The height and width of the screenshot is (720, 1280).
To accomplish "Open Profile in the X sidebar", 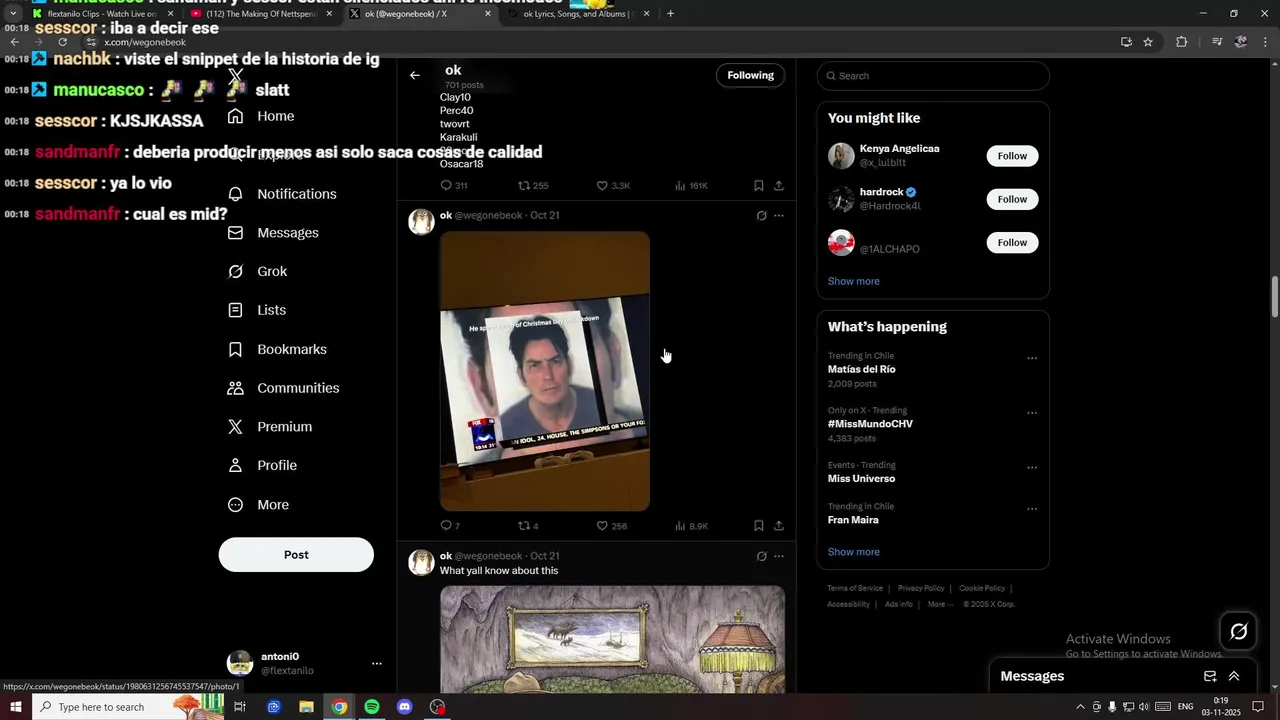I will click(x=262, y=466).
